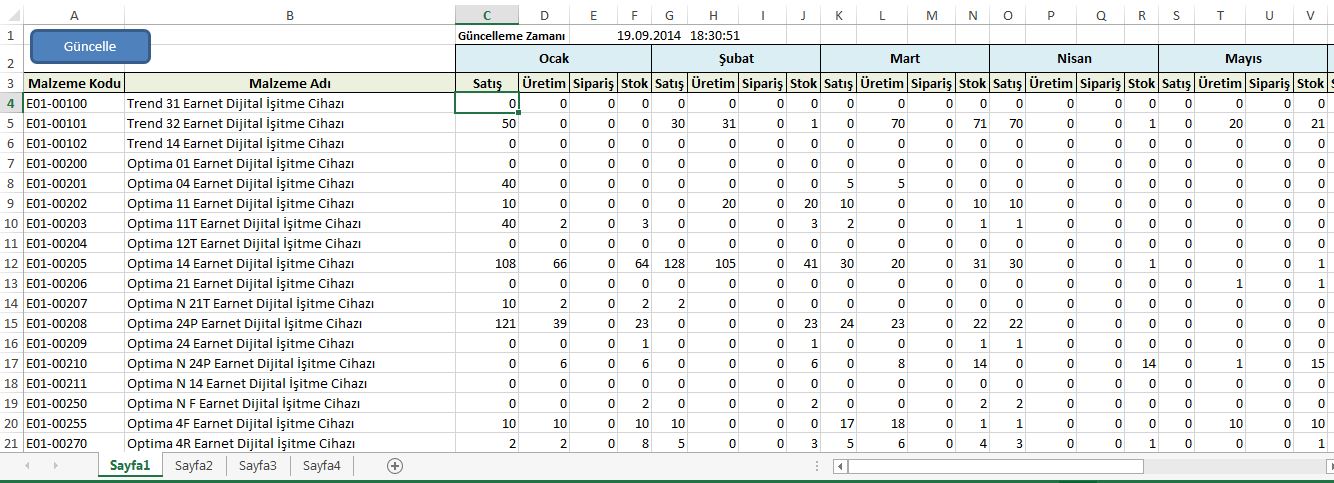
Task: Select column B header
Action: [x=290, y=15]
